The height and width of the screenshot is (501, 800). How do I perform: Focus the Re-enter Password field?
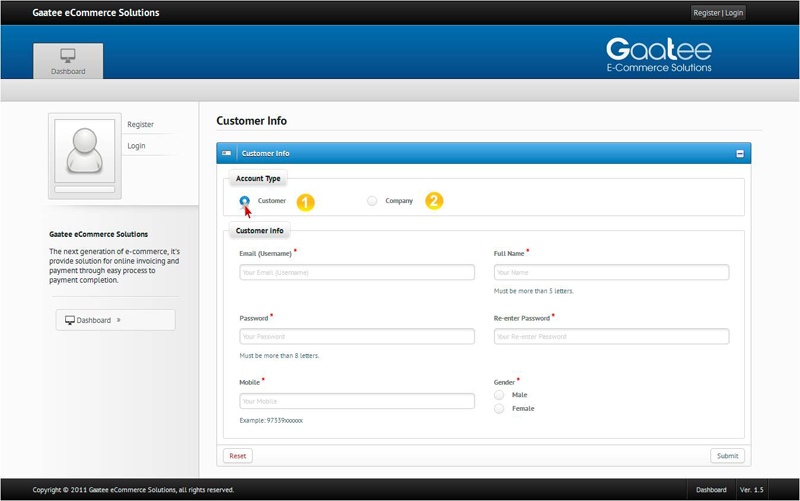click(x=611, y=336)
